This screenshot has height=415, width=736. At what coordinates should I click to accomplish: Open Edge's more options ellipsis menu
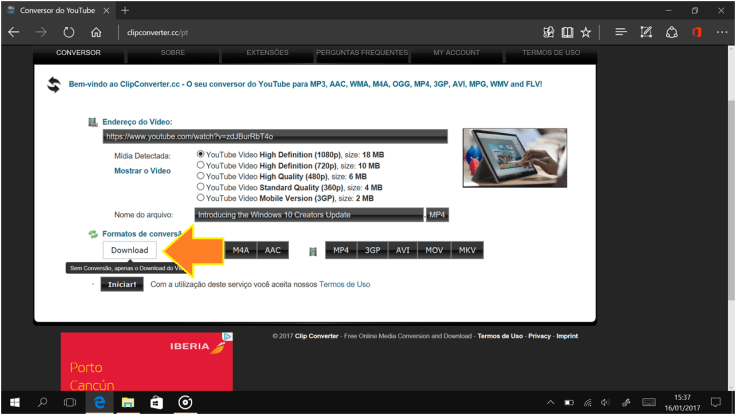coord(721,32)
